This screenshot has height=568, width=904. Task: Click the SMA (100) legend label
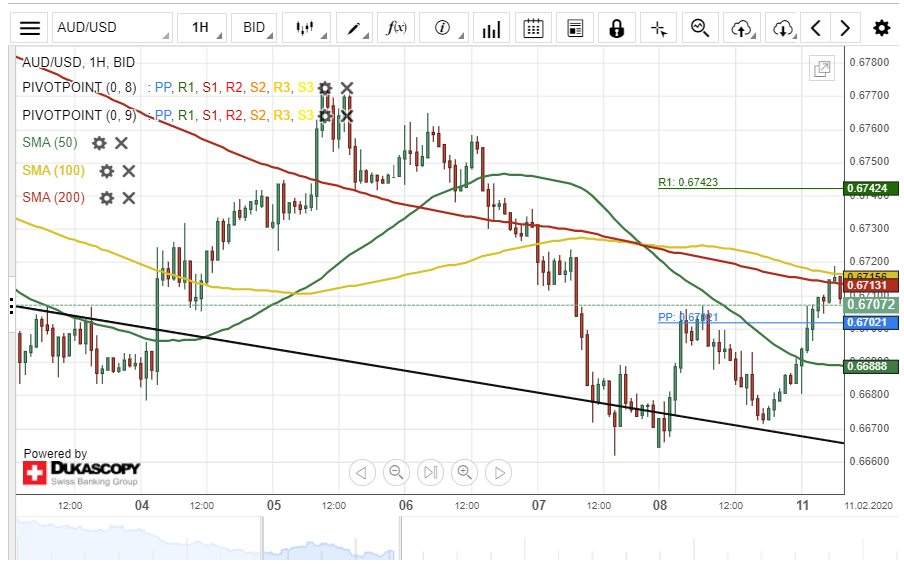(54, 170)
